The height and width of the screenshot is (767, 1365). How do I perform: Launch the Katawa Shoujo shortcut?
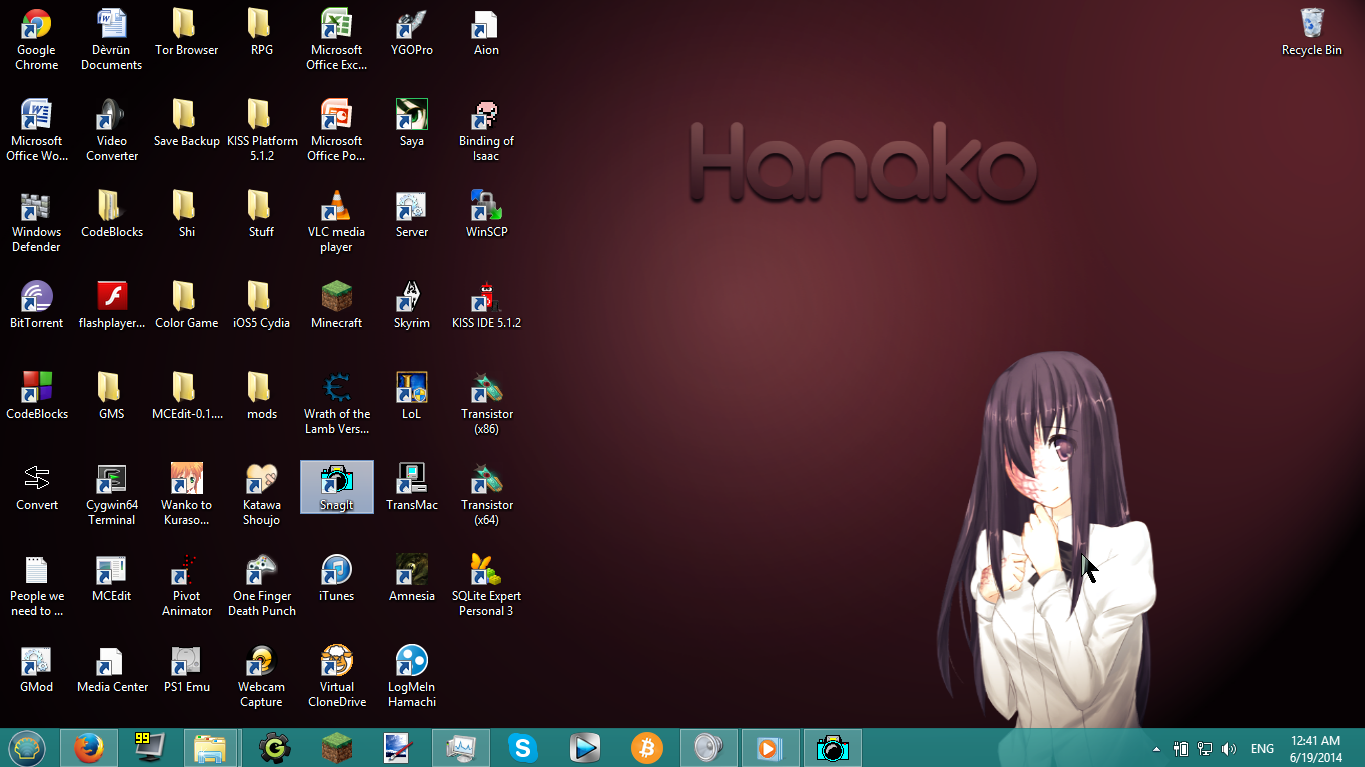pos(262,495)
